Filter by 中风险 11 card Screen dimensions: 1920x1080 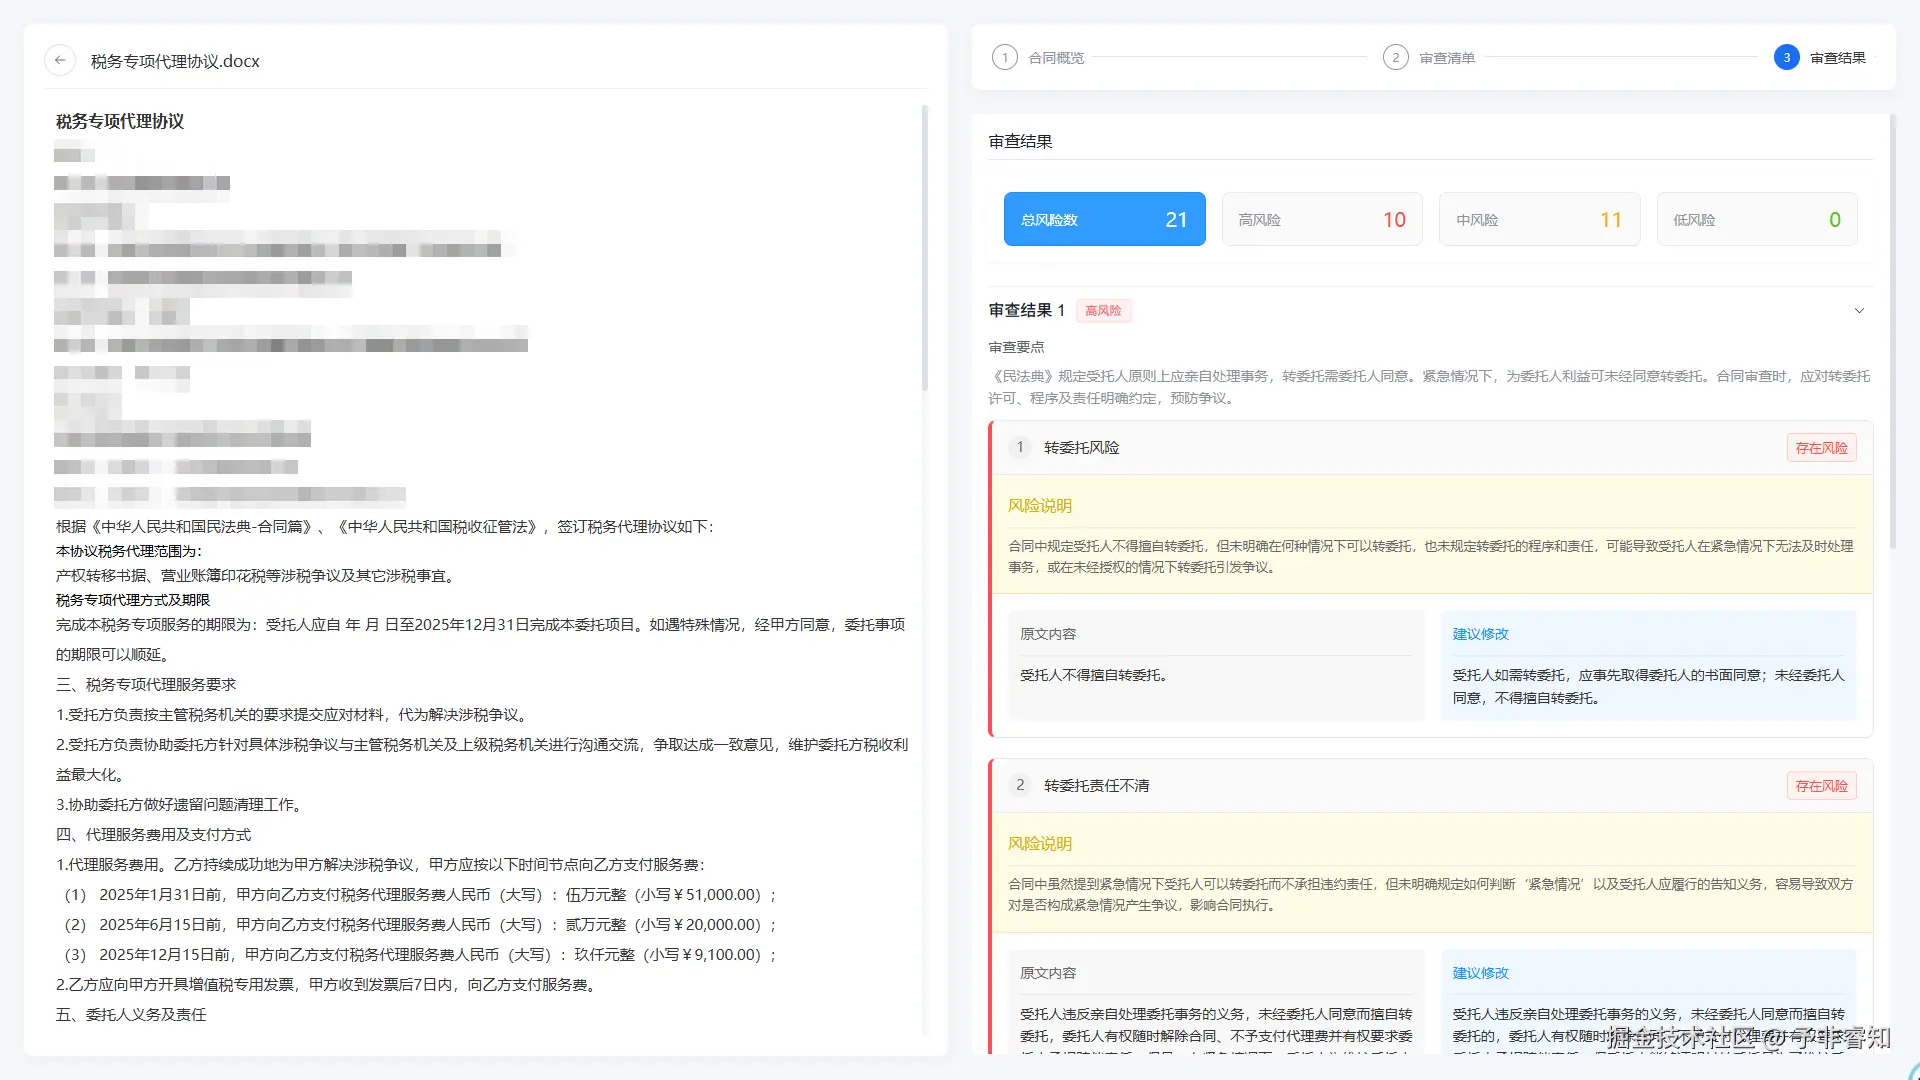click(1538, 219)
